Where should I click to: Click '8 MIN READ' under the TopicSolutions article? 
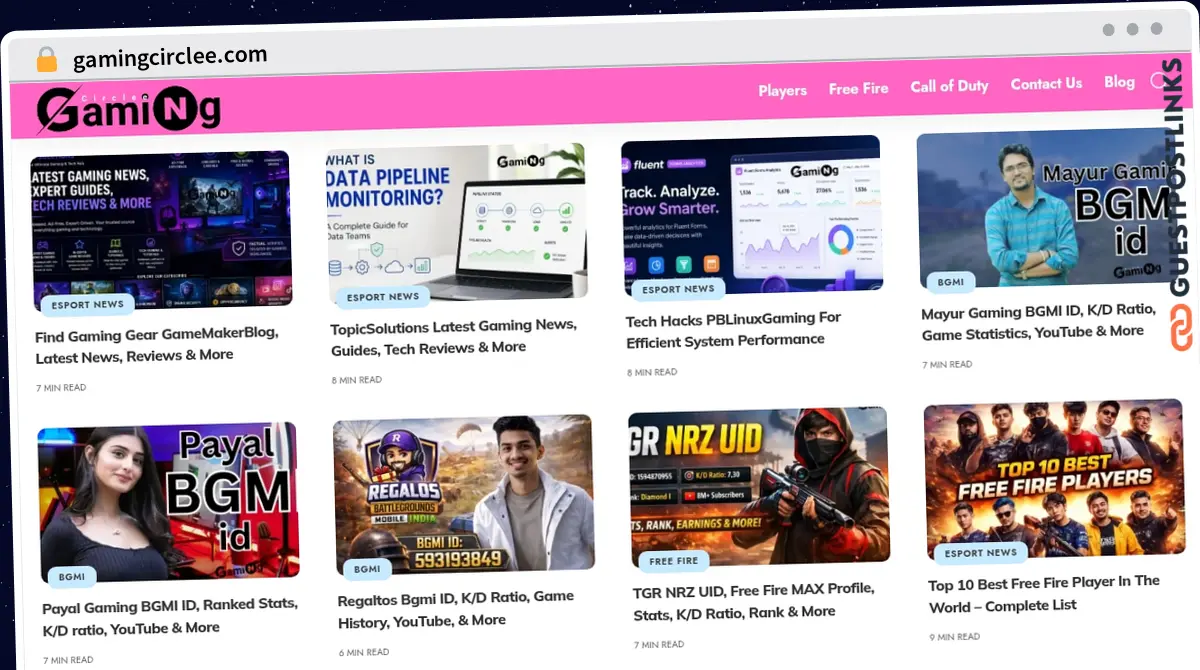357,380
